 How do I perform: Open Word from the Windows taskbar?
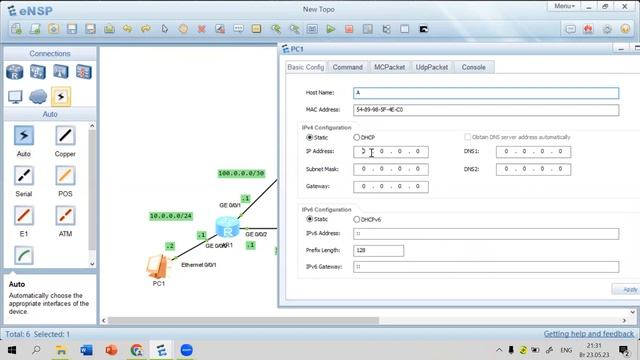(86, 350)
